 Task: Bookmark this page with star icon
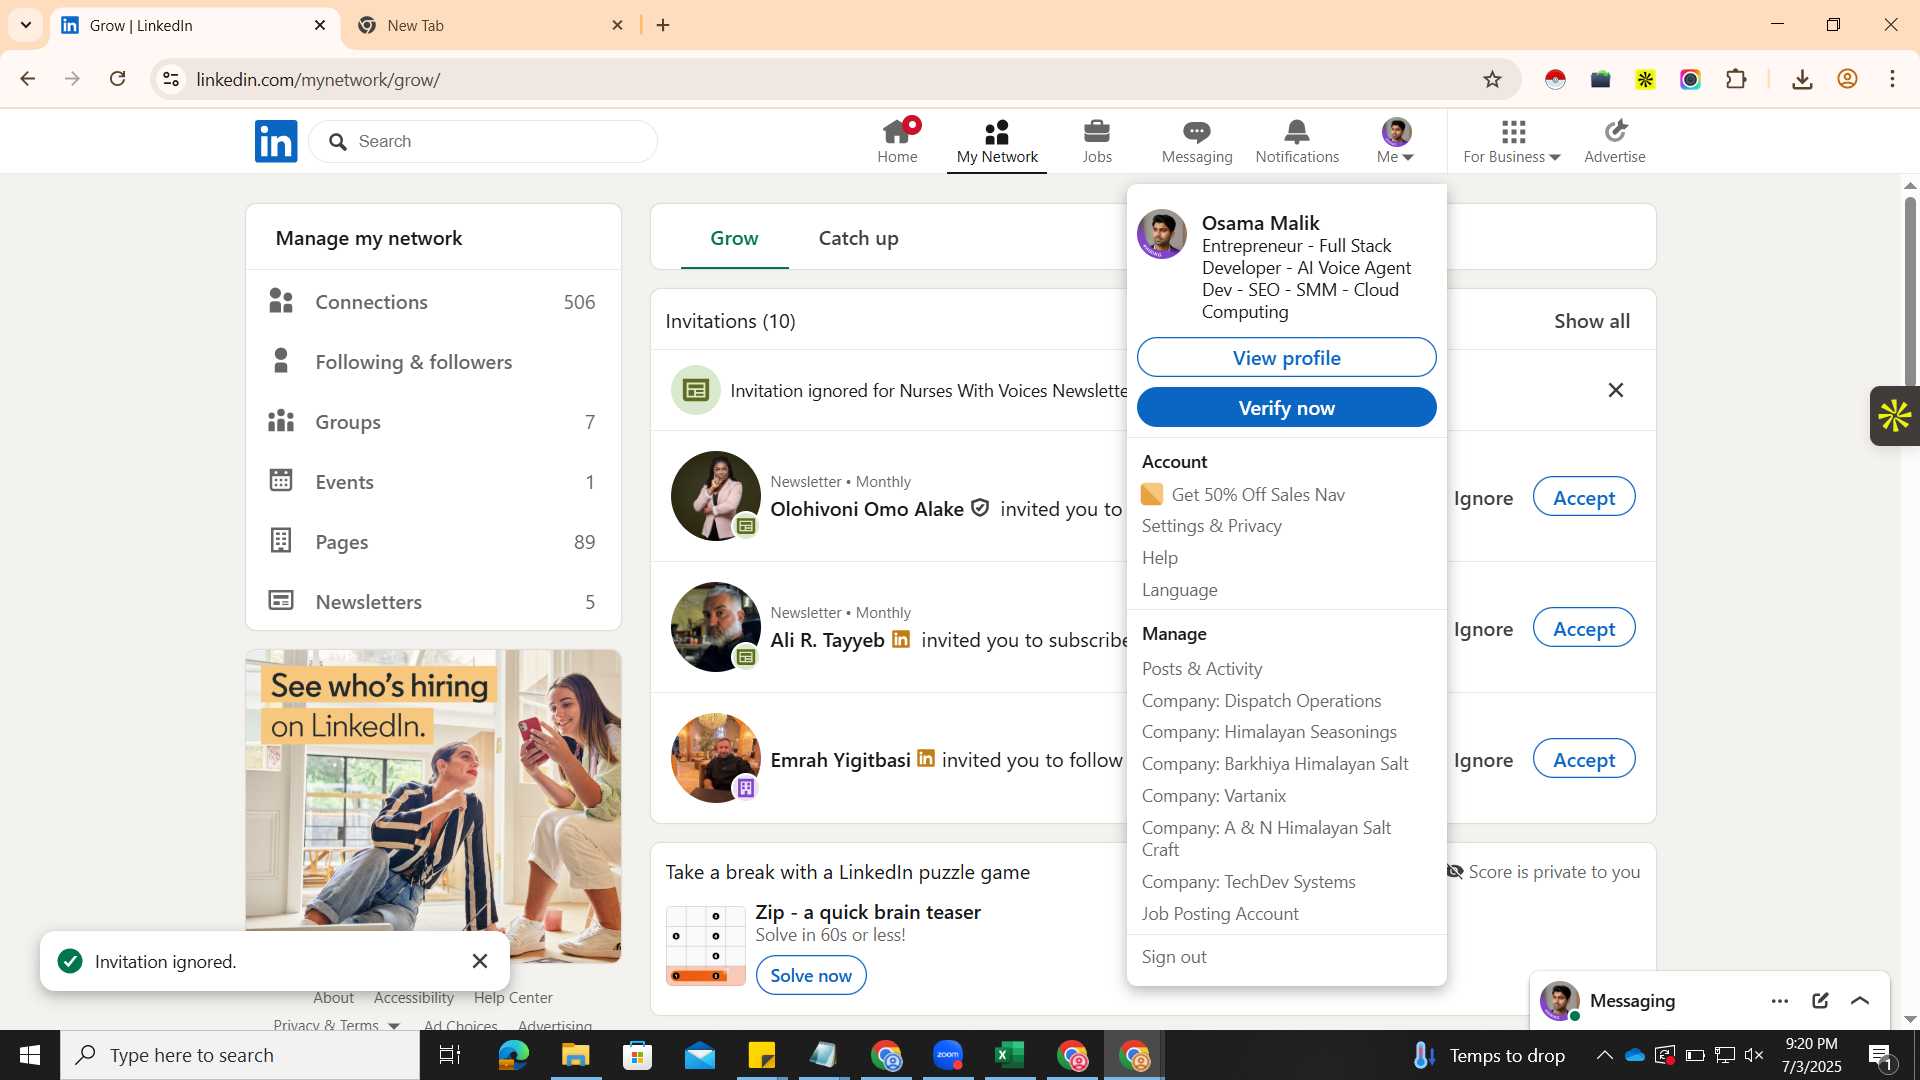pyautogui.click(x=1492, y=79)
